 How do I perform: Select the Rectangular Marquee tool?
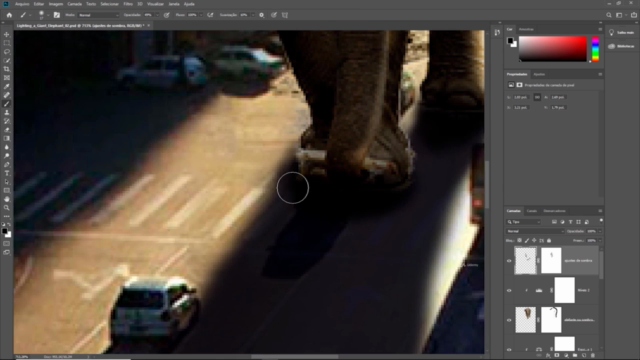(x=7, y=43)
